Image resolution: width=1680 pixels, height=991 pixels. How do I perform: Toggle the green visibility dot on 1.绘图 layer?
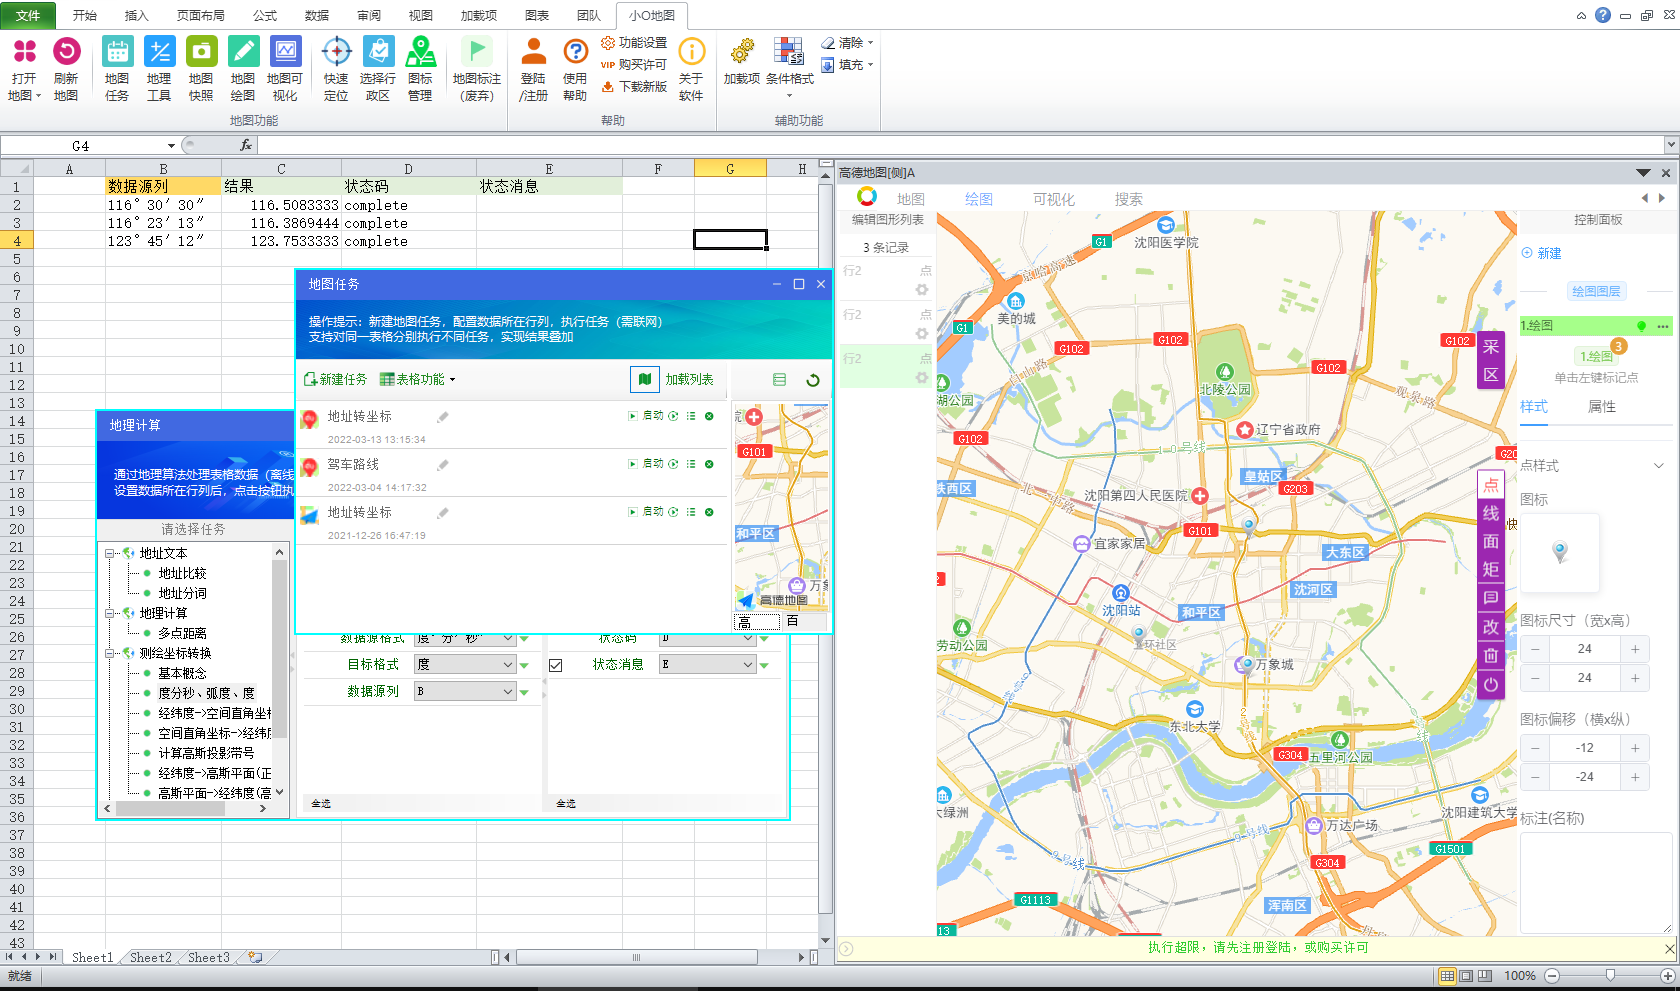pos(1641,326)
